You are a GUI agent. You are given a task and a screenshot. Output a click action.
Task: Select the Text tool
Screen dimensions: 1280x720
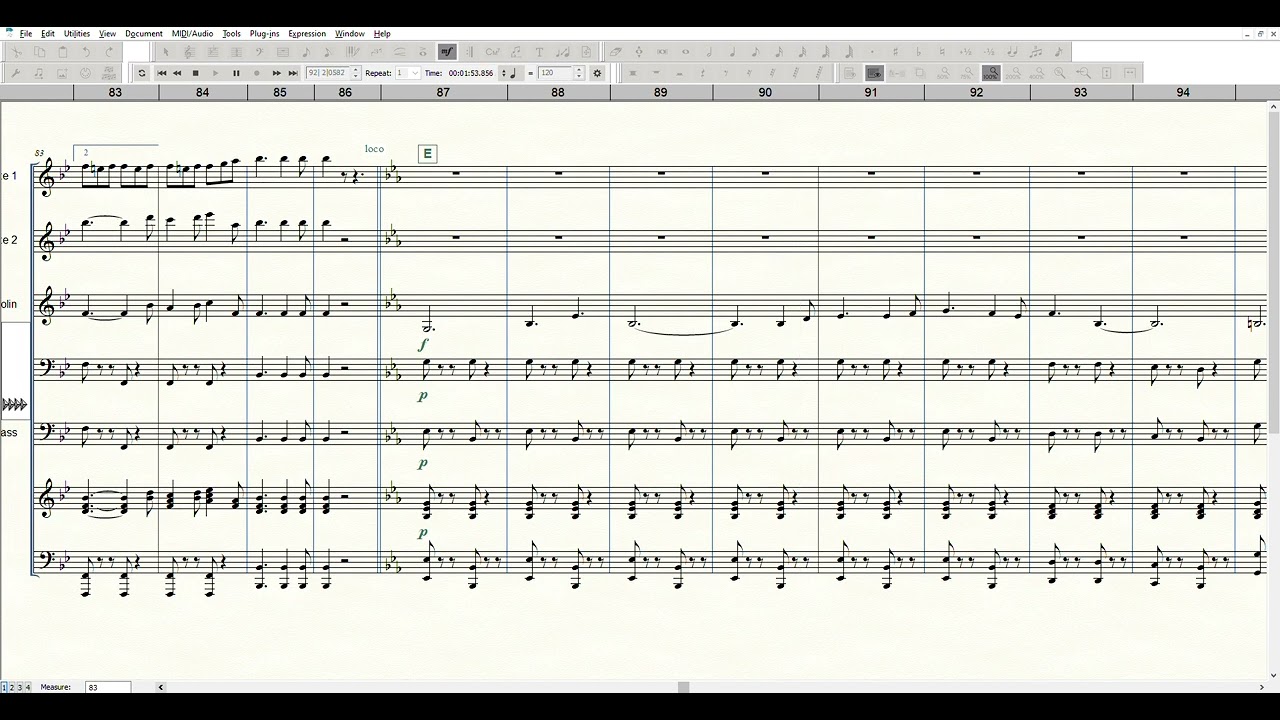point(539,52)
